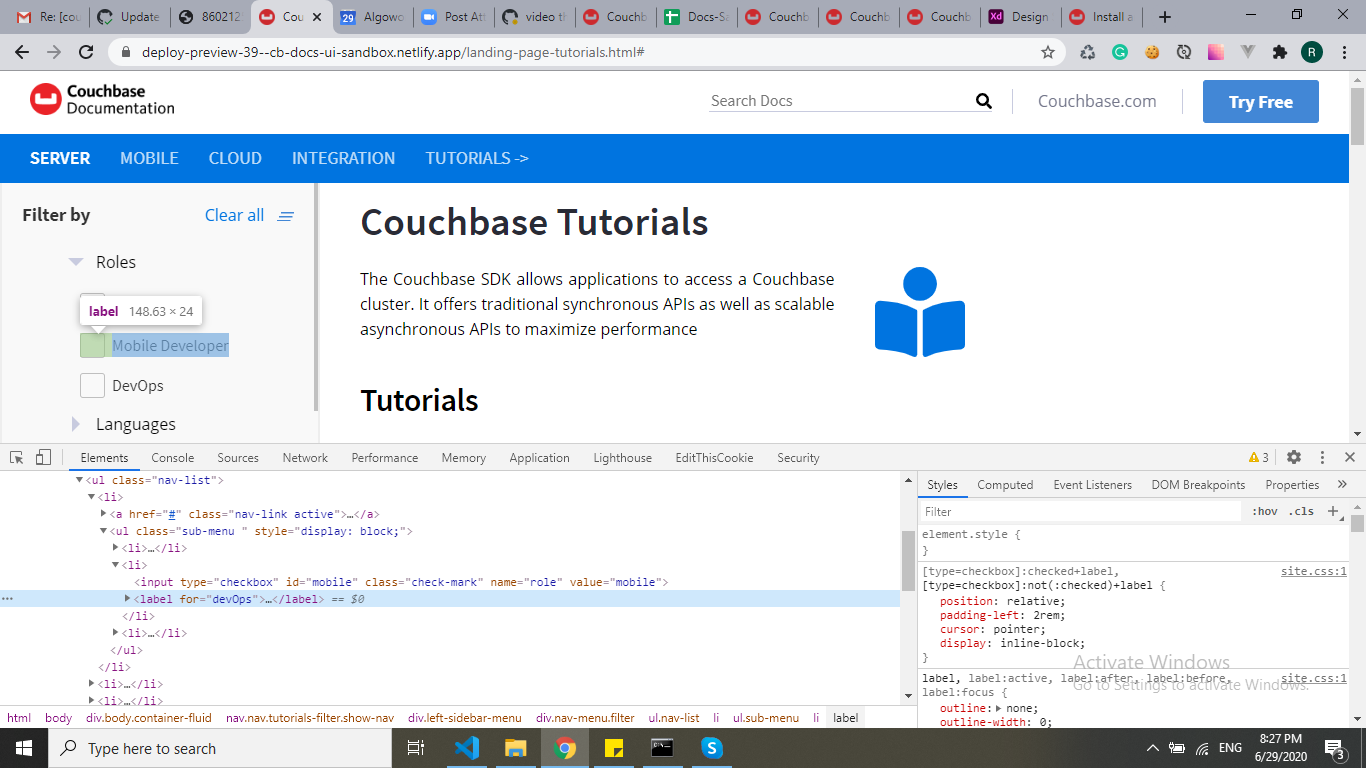Switch to the Console tab

(173, 458)
